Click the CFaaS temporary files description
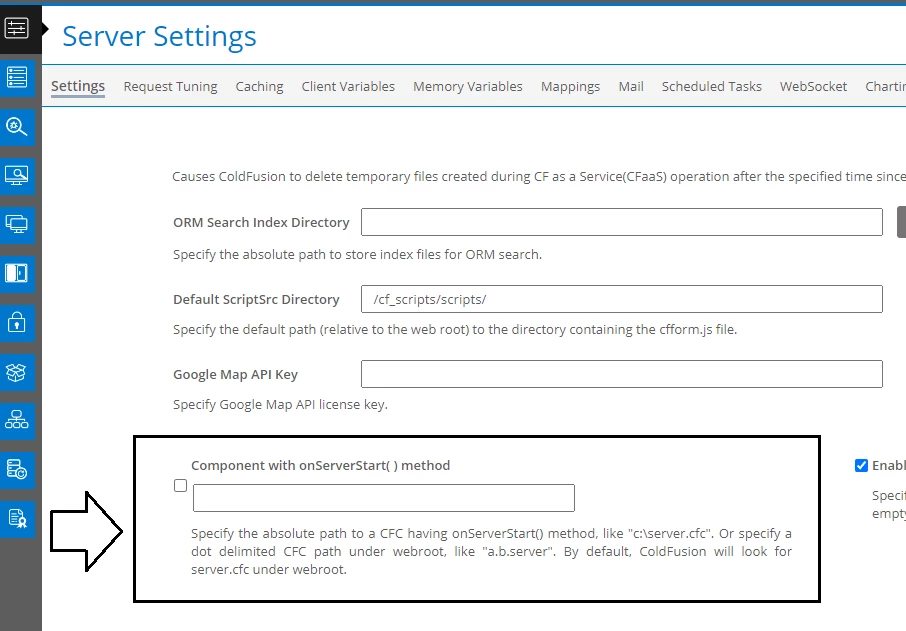The width and height of the screenshot is (906, 631). click(539, 176)
